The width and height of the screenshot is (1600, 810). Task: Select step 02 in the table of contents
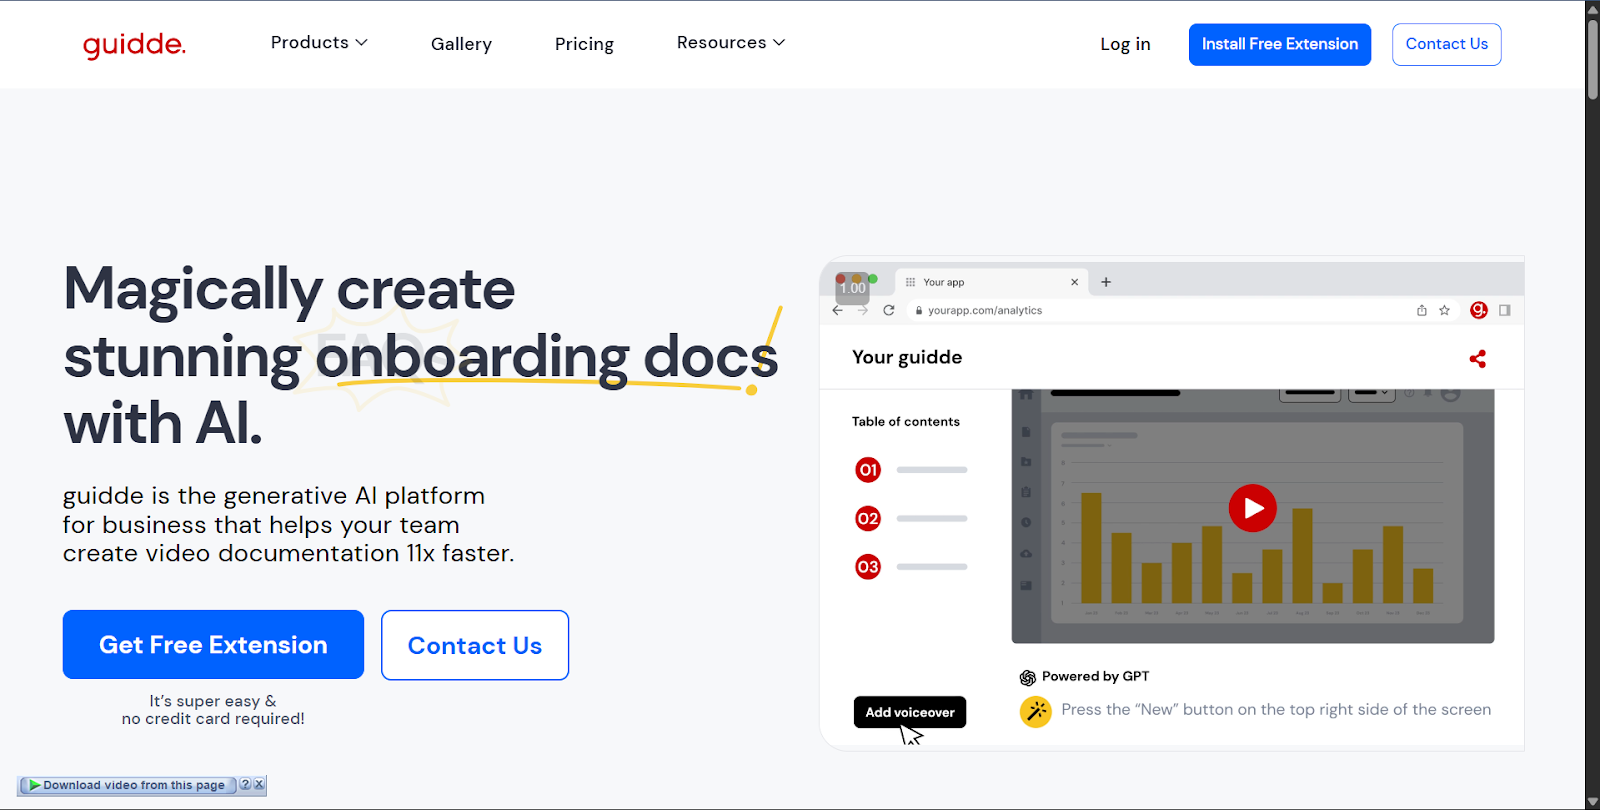point(868,518)
